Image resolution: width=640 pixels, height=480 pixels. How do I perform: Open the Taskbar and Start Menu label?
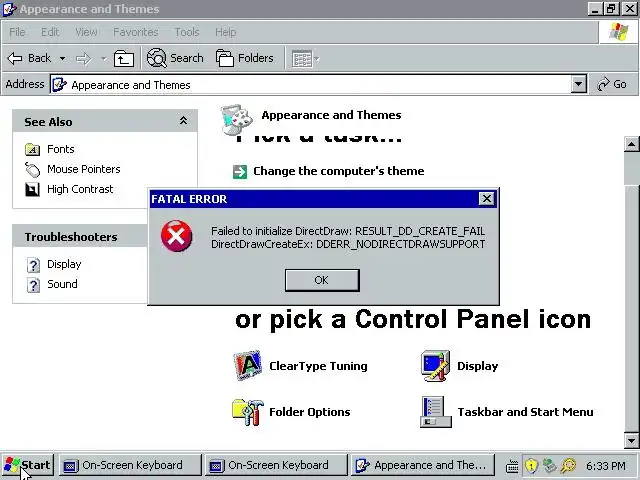tap(525, 412)
